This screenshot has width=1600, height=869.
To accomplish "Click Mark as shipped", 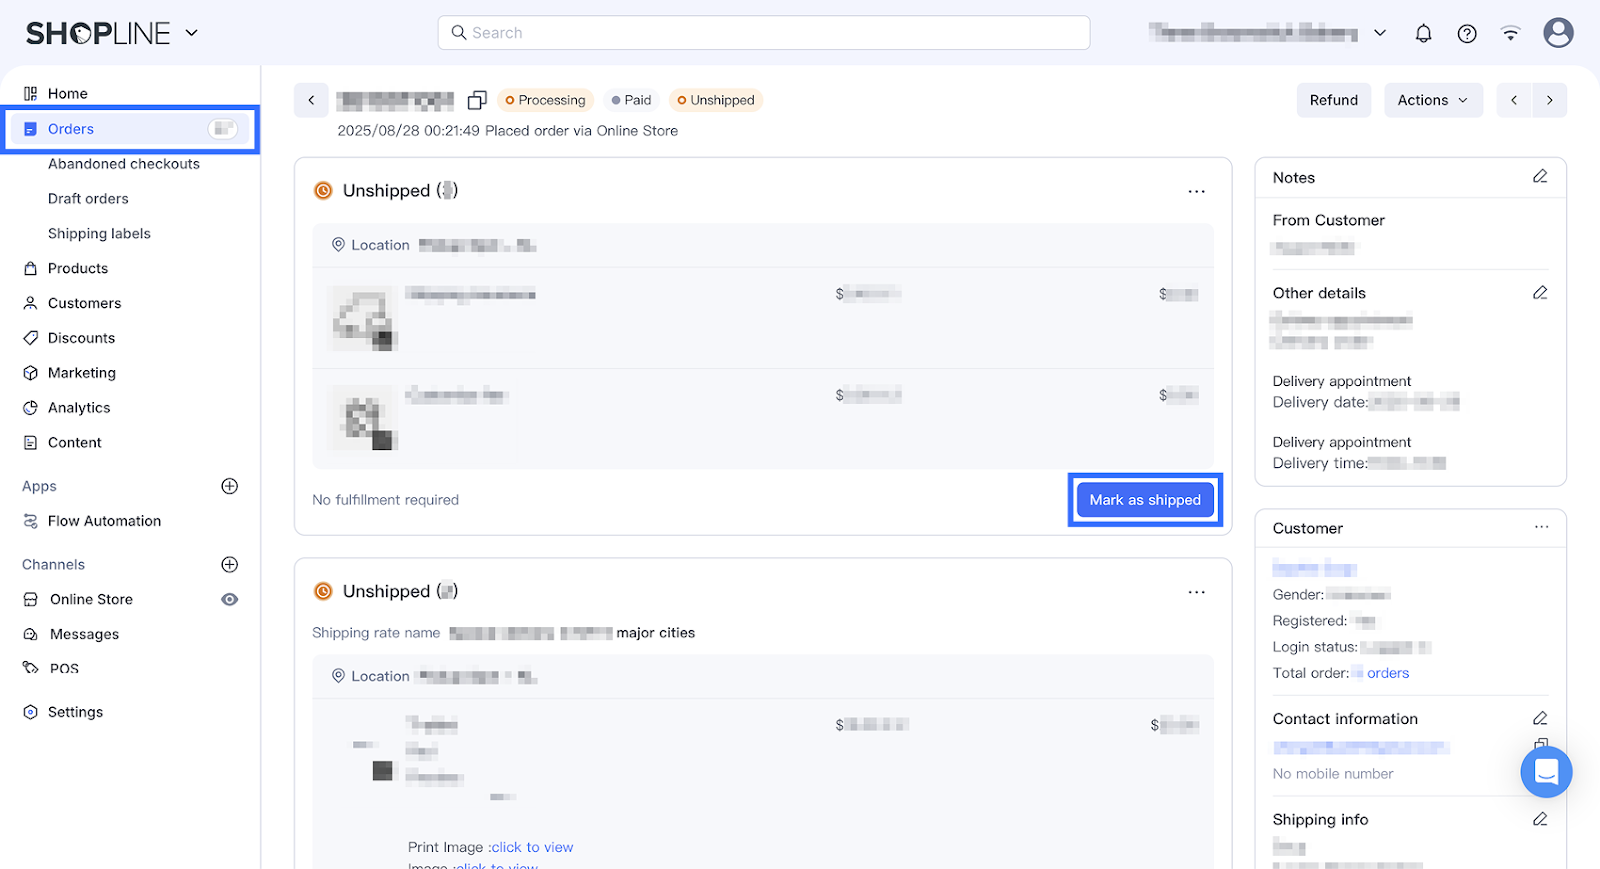I will click(x=1145, y=500).
